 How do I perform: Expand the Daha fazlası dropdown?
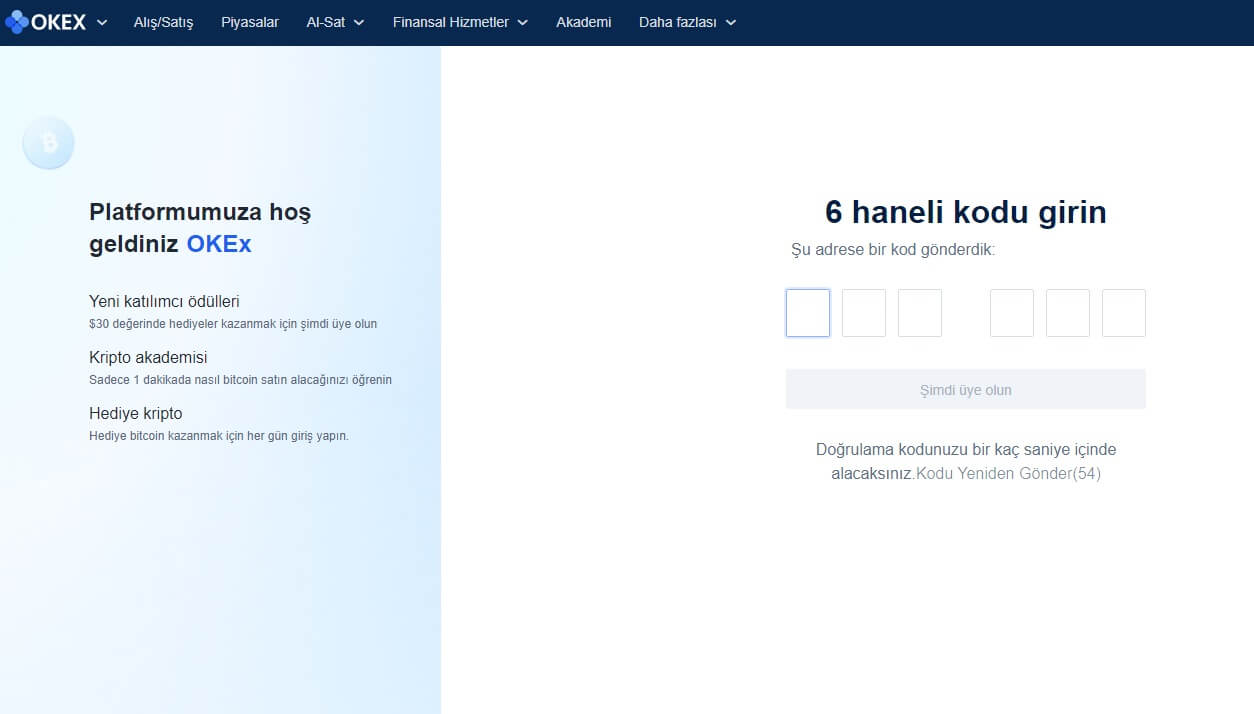pos(687,22)
